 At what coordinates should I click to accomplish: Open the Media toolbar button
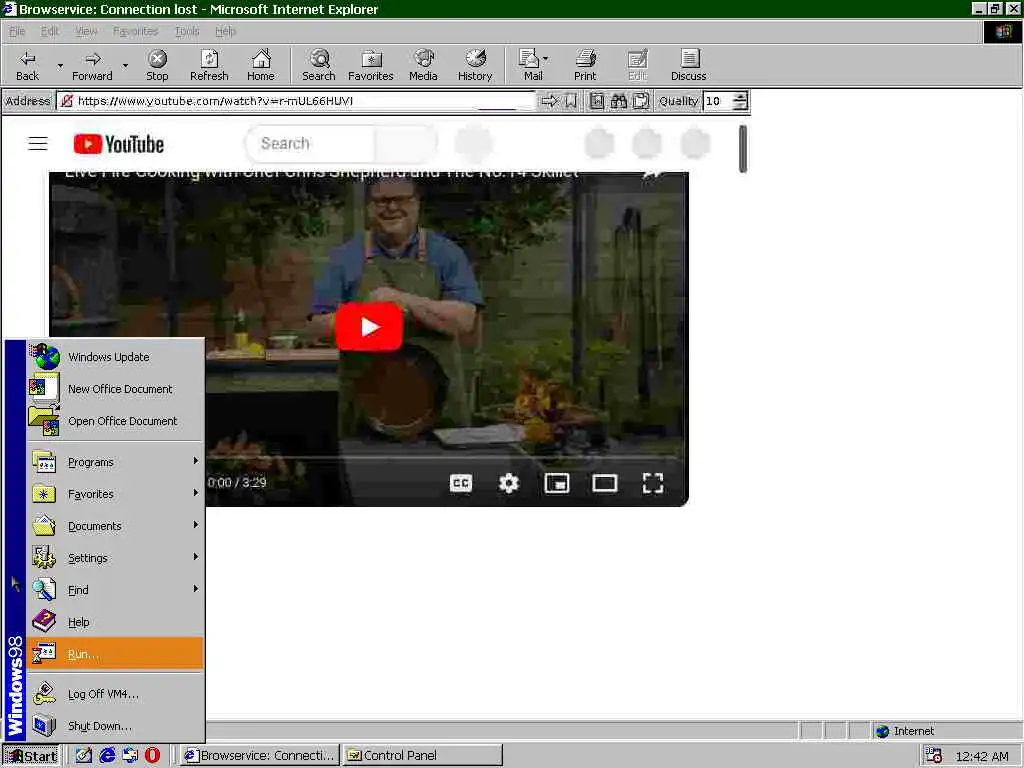(x=423, y=65)
